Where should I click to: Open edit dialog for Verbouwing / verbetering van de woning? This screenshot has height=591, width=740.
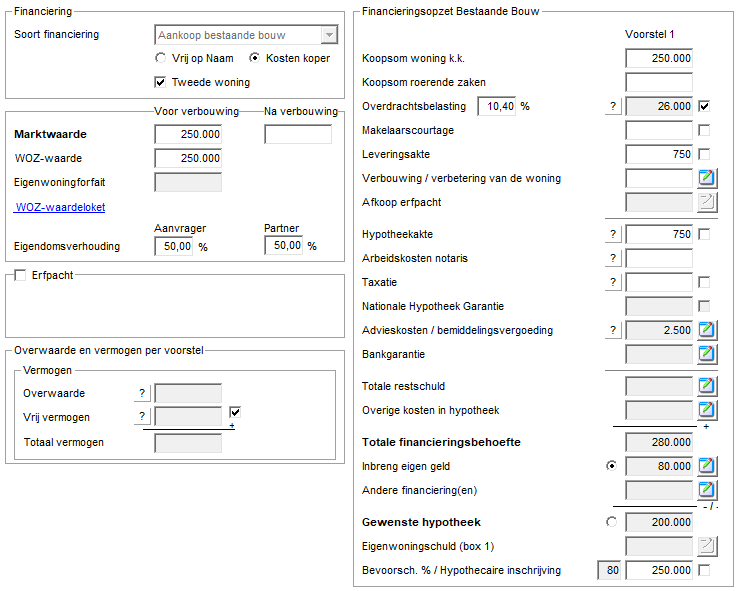[x=707, y=178]
